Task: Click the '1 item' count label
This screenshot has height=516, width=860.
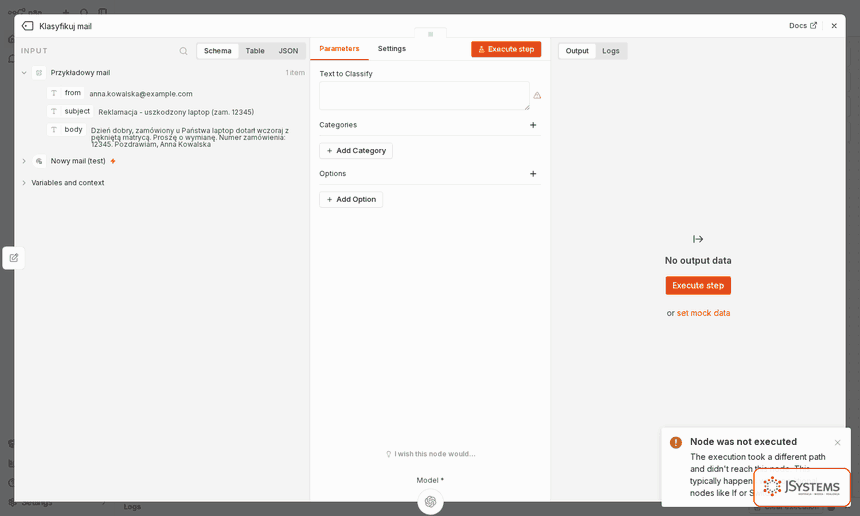Action: point(295,72)
